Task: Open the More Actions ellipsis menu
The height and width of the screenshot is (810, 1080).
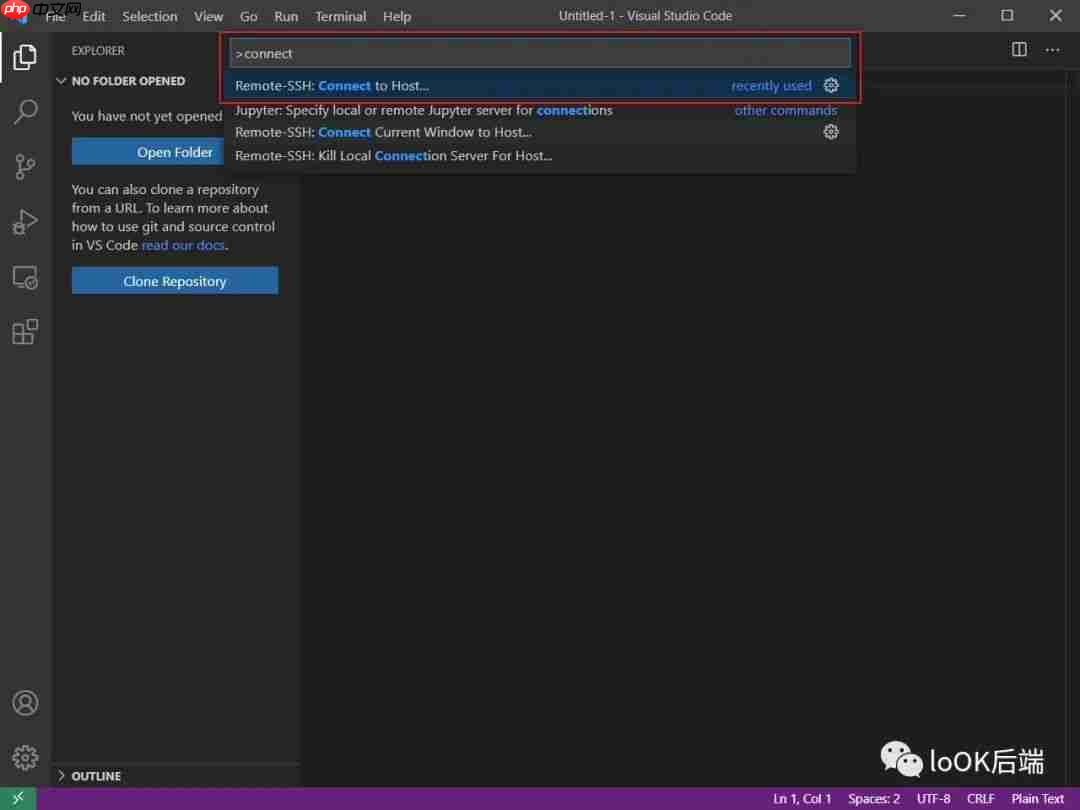Action: pos(1052,48)
